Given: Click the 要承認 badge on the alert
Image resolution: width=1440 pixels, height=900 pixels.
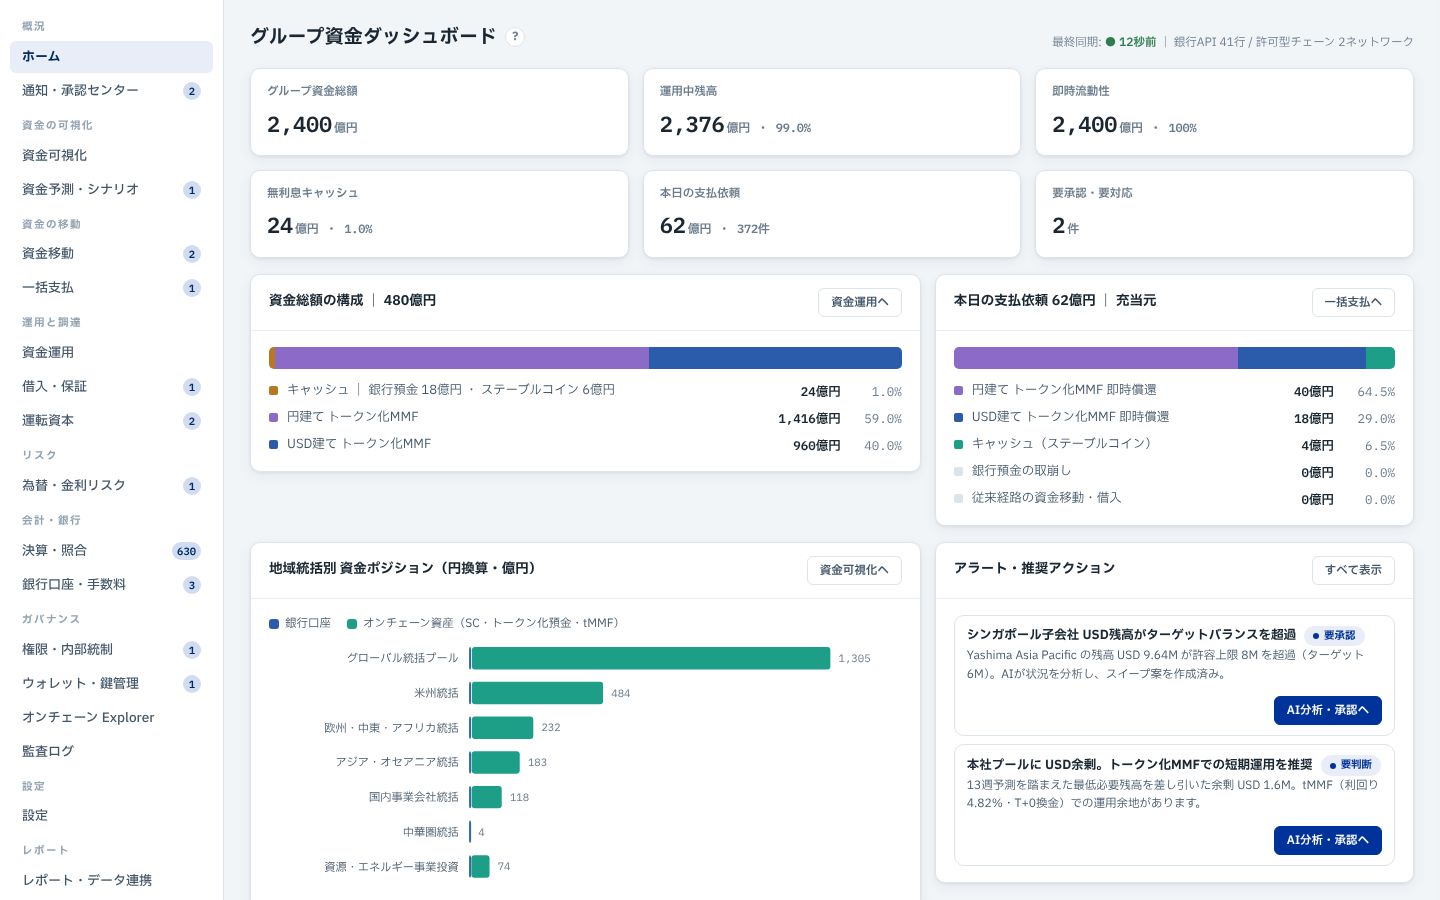Looking at the screenshot, I should 1334,636.
